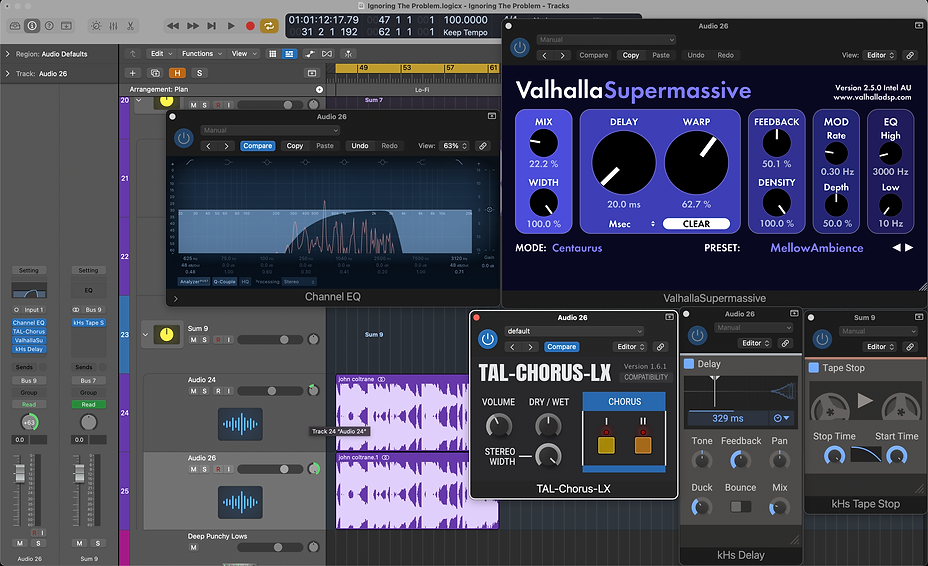Toggle the orange H hide tracks button

coord(177,73)
